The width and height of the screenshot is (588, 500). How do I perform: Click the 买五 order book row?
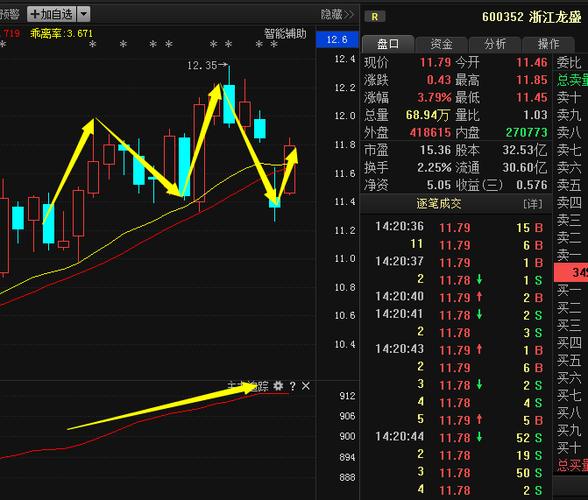tap(571, 360)
